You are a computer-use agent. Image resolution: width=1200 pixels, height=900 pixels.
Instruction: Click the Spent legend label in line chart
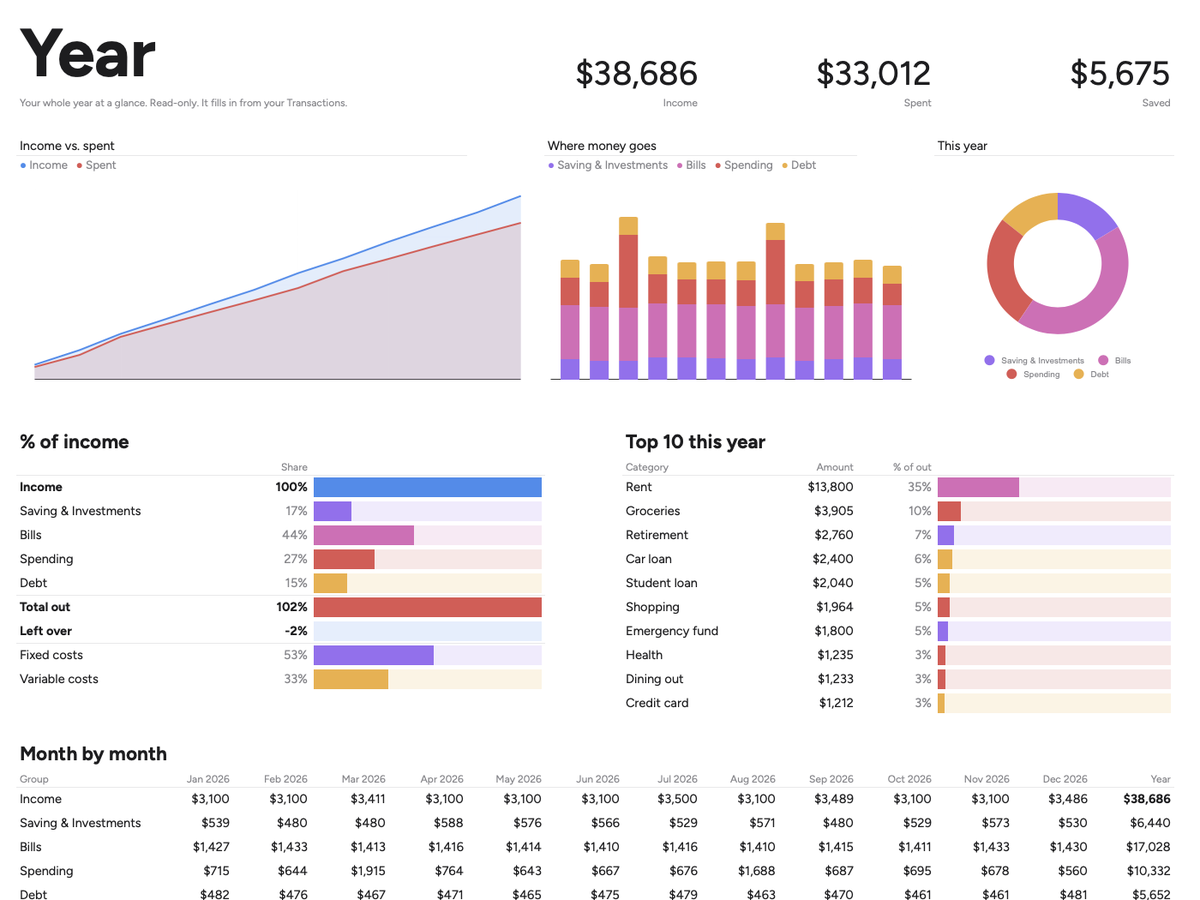101,166
